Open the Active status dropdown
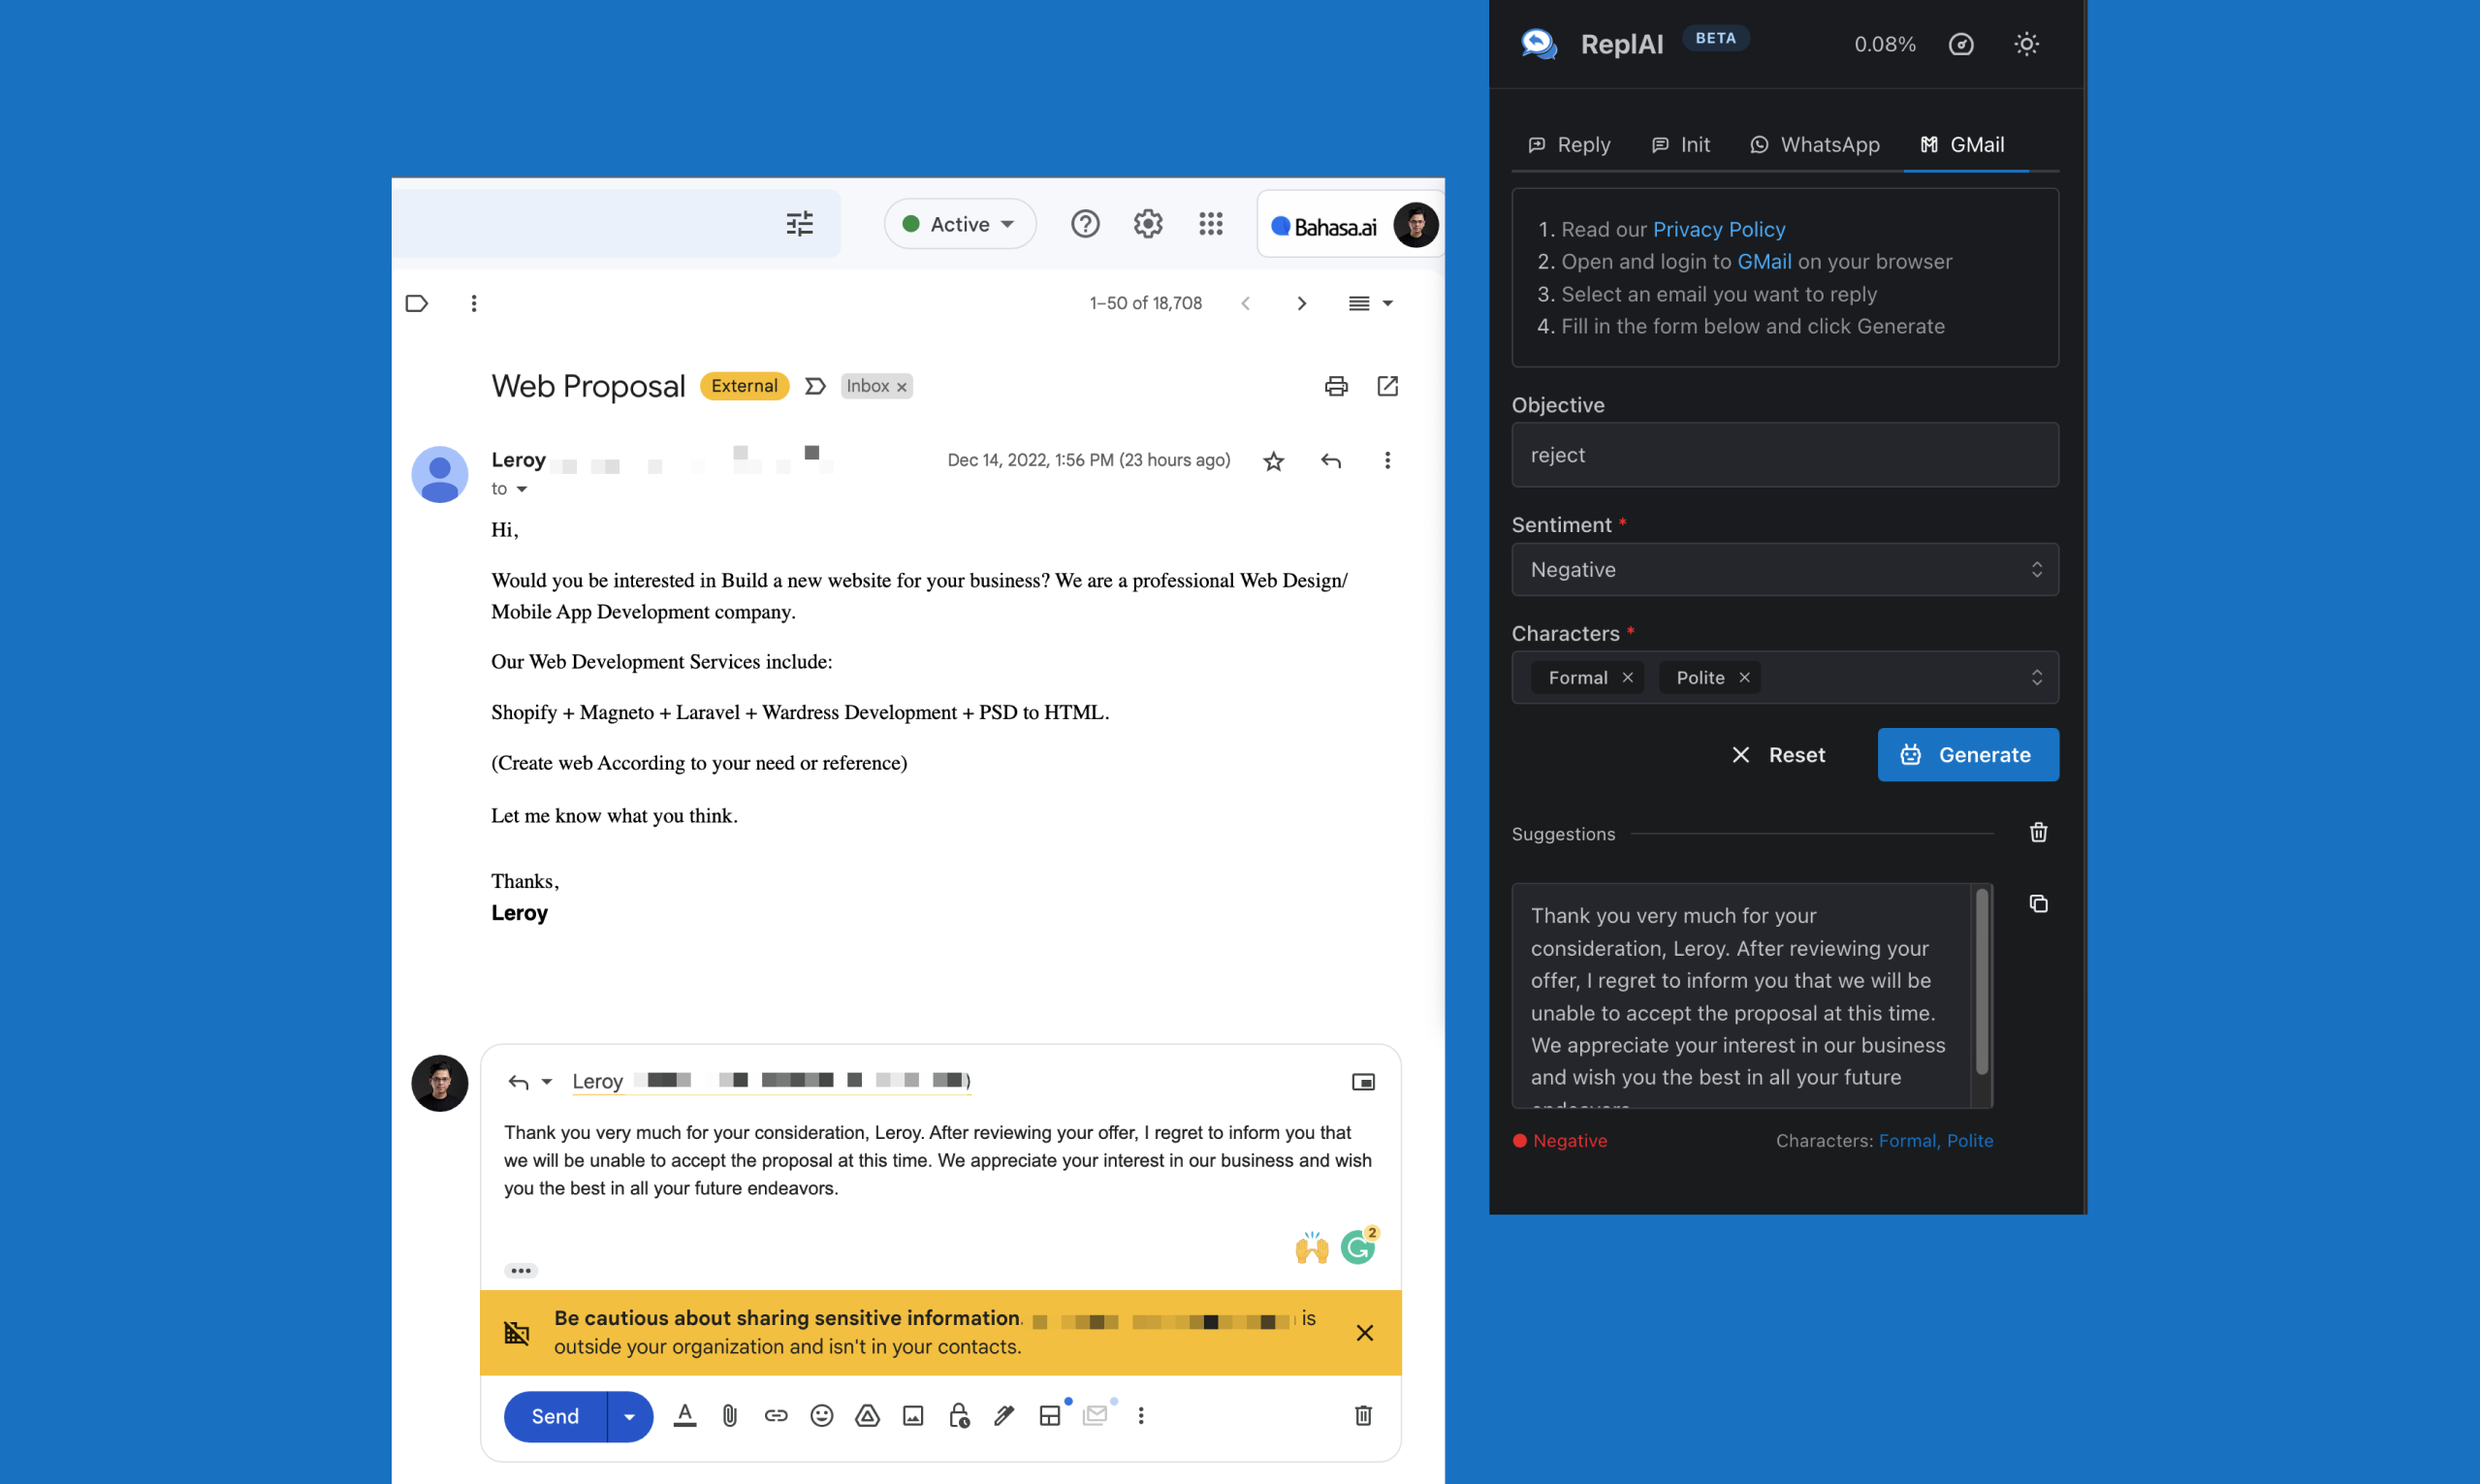This screenshot has height=1484, width=2480. tap(959, 224)
